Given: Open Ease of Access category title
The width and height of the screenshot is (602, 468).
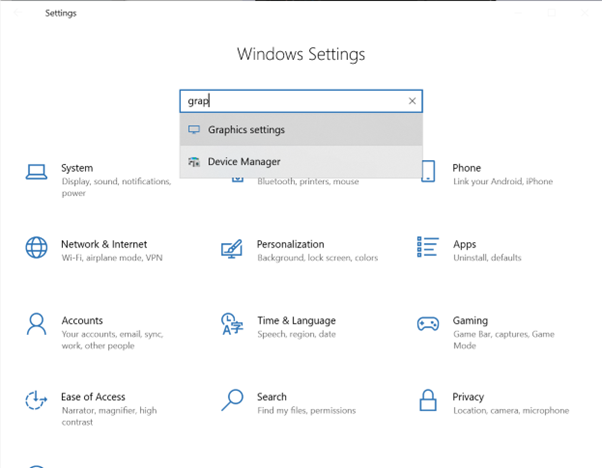Looking at the screenshot, I should click(x=93, y=397).
